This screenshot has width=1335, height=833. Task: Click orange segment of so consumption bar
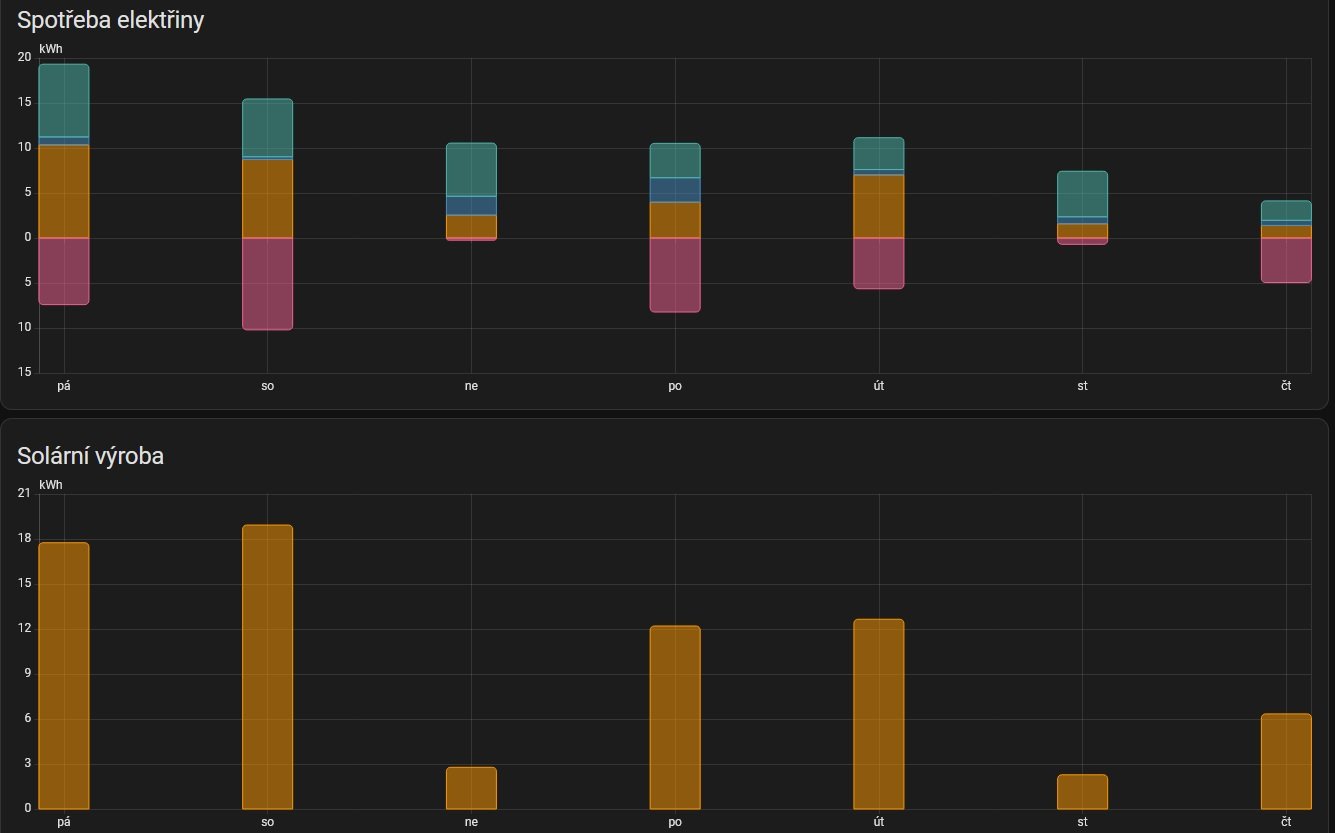pos(267,199)
